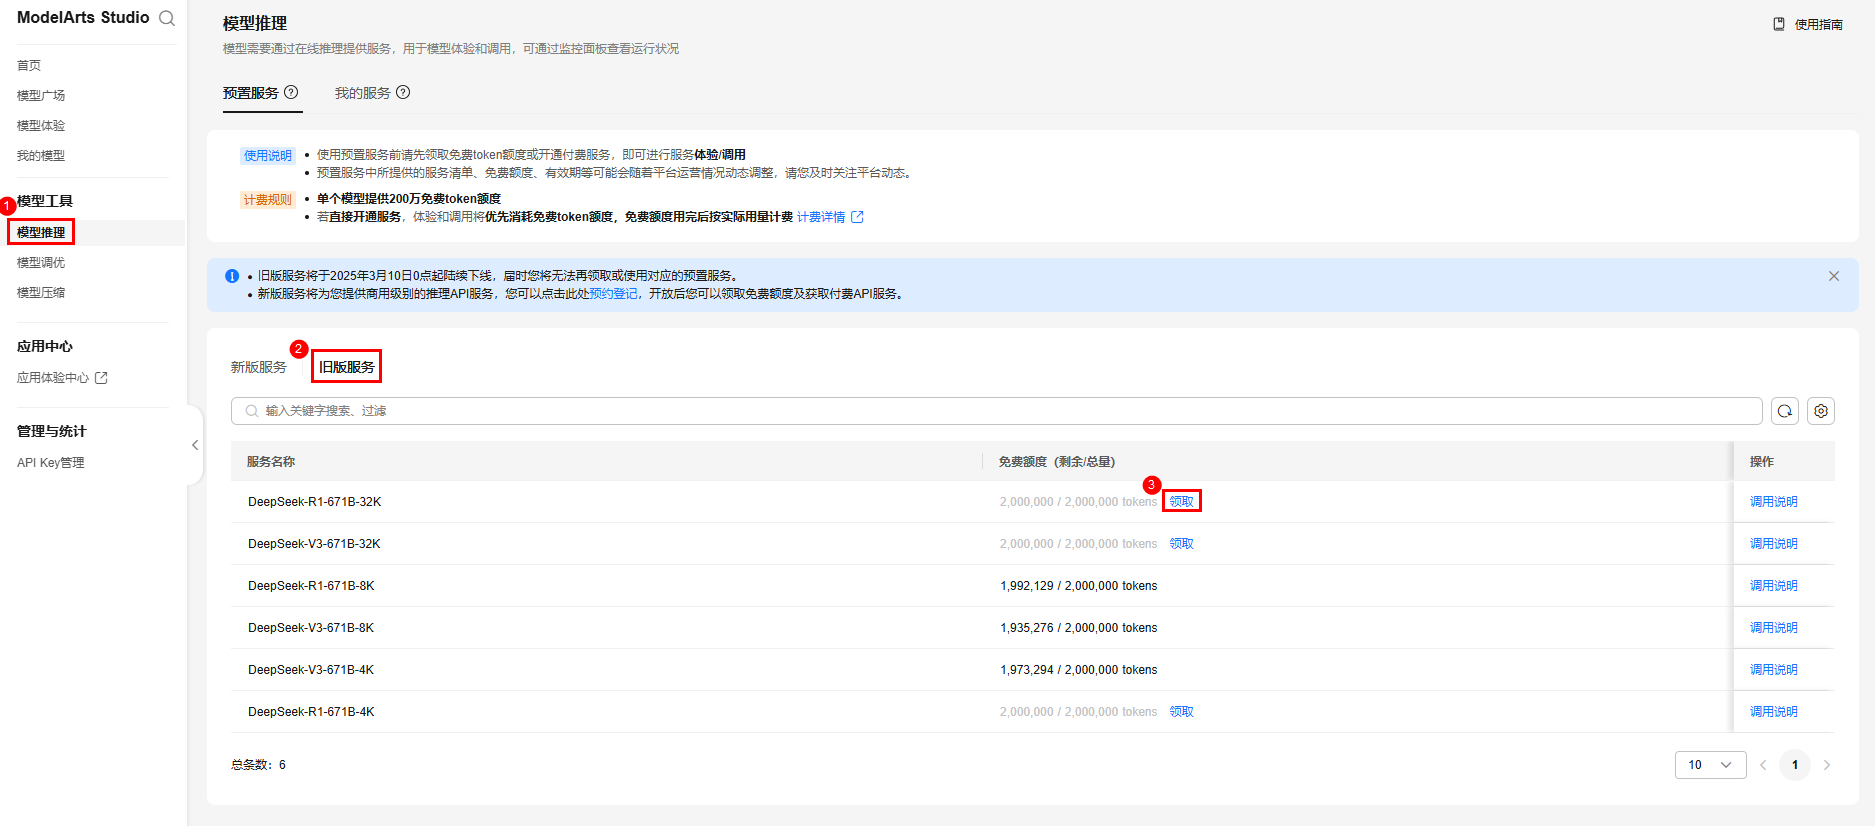Open 调用说明 for DeepSeek-V3-671B-8K

coord(1774,628)
